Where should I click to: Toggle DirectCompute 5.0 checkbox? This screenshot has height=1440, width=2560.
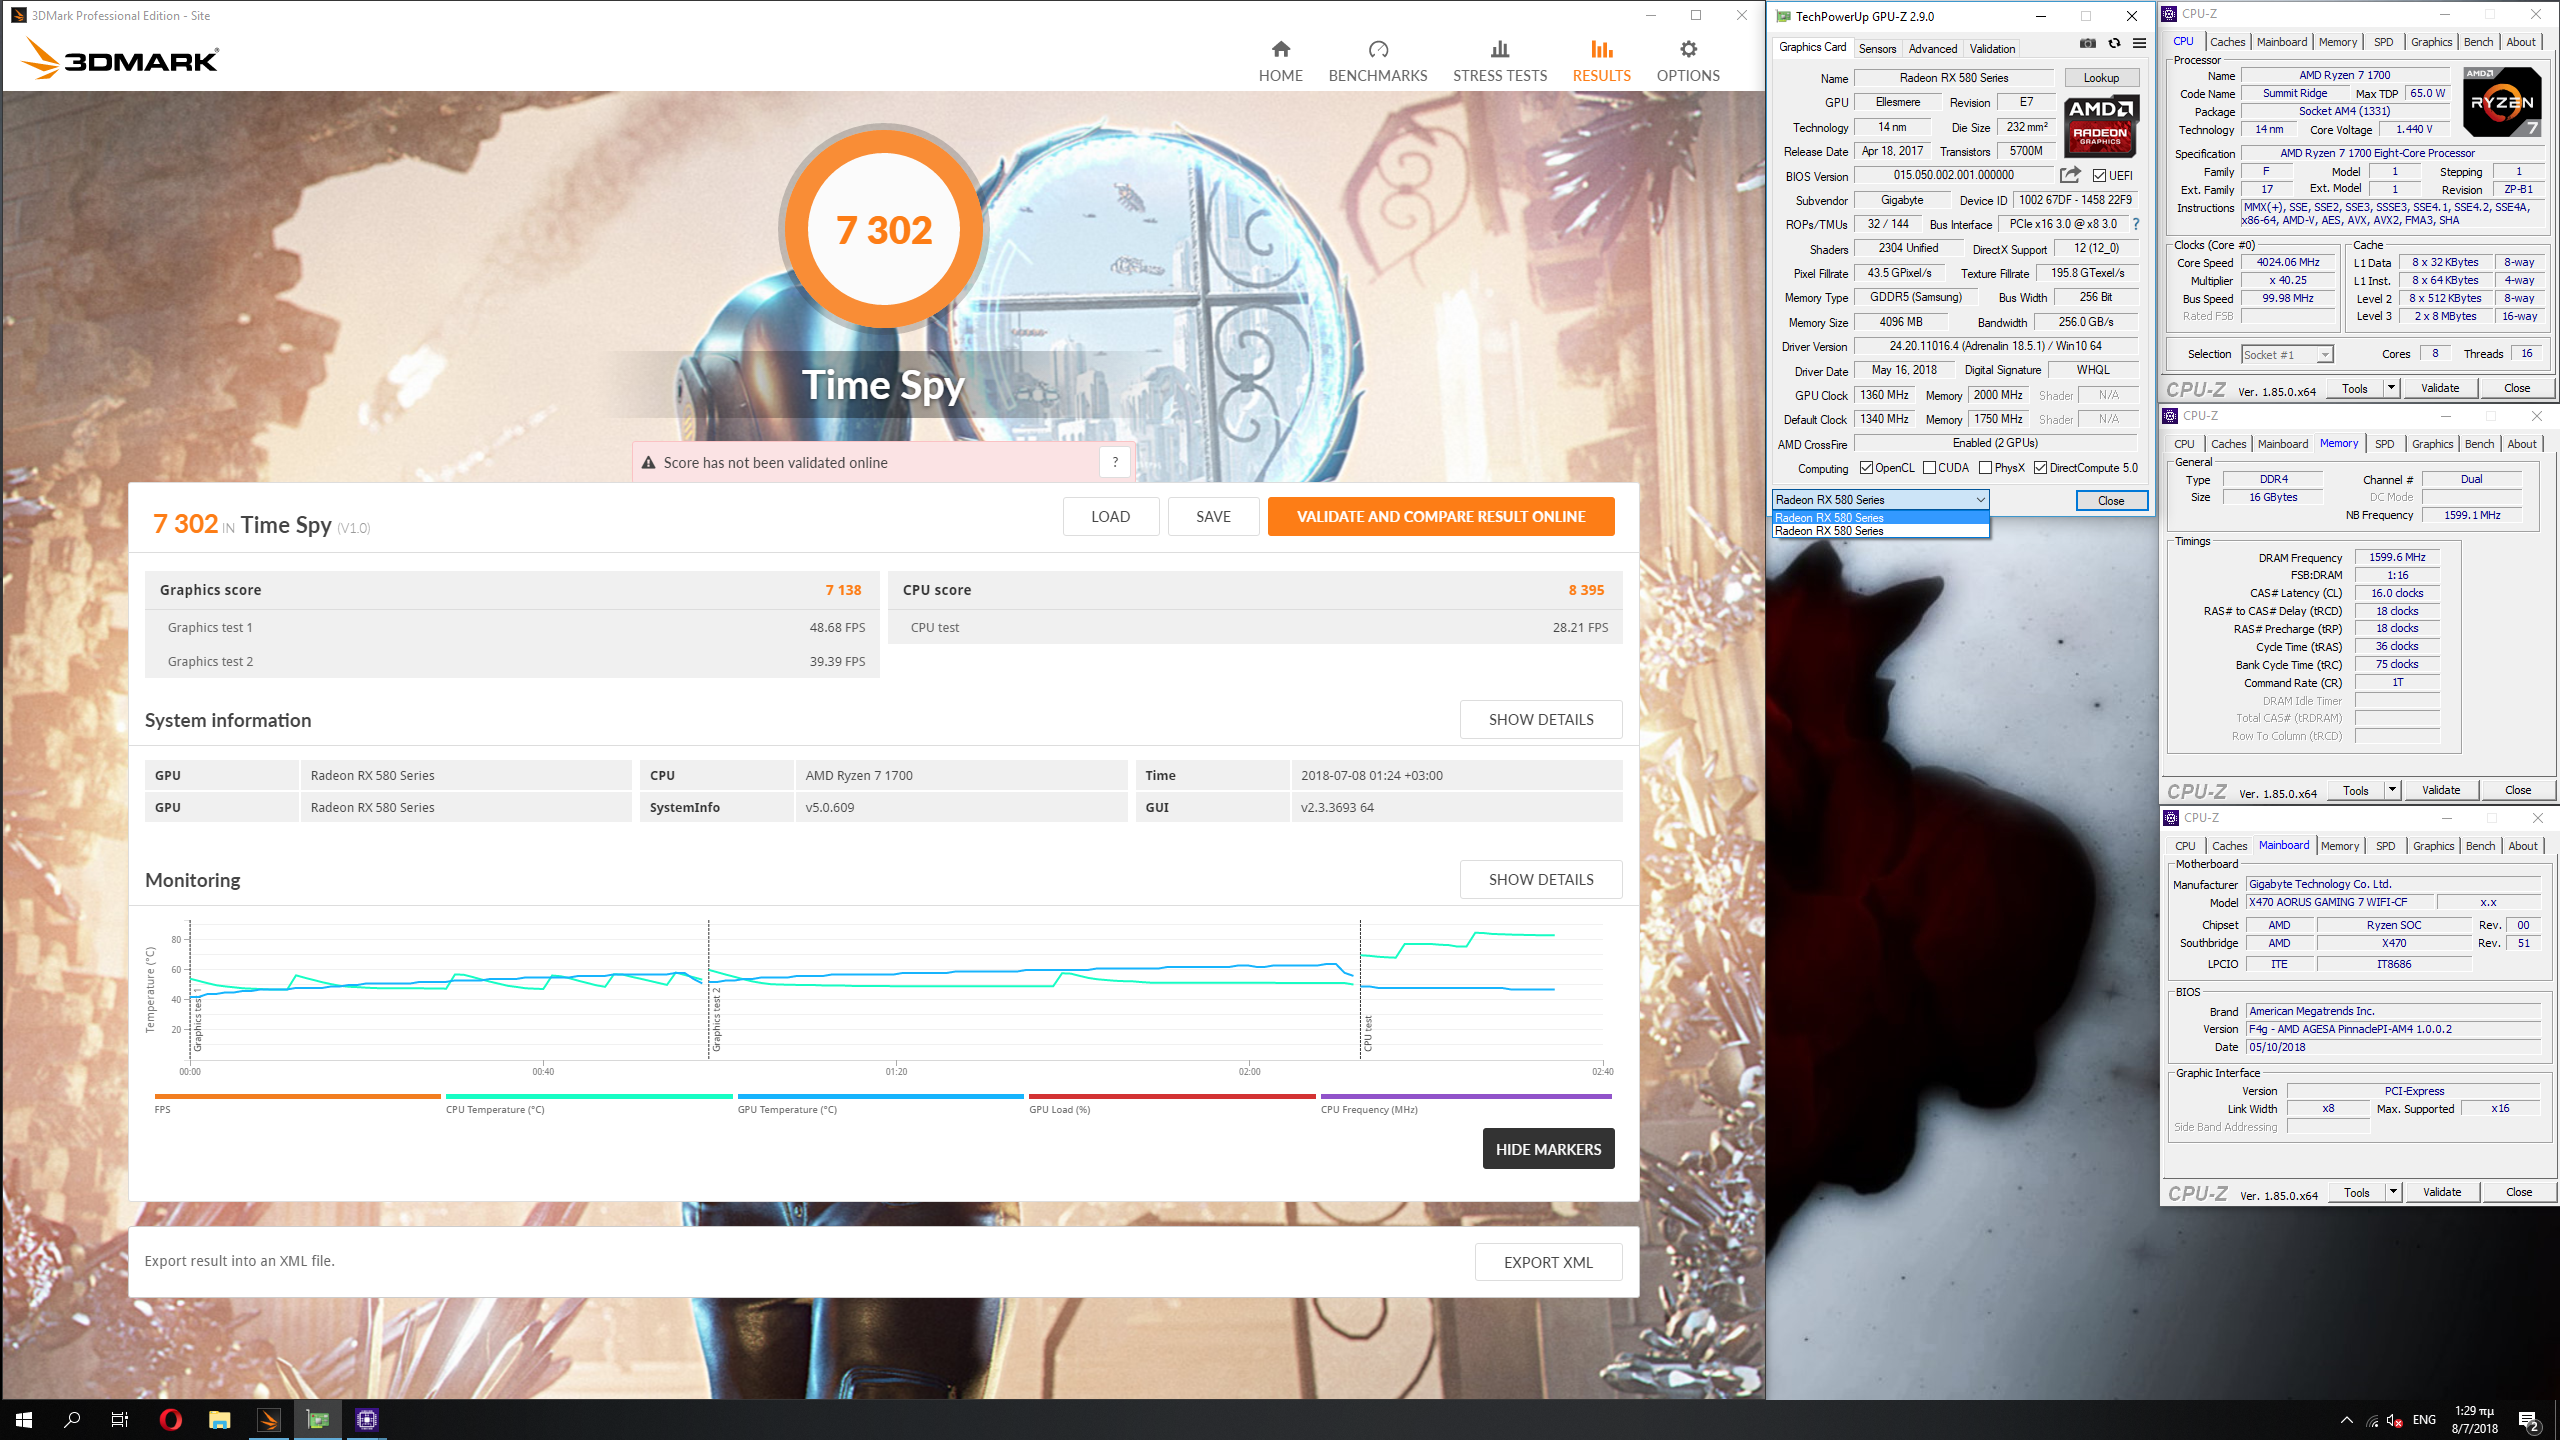pyautogui.click(x=2040, y=468)
